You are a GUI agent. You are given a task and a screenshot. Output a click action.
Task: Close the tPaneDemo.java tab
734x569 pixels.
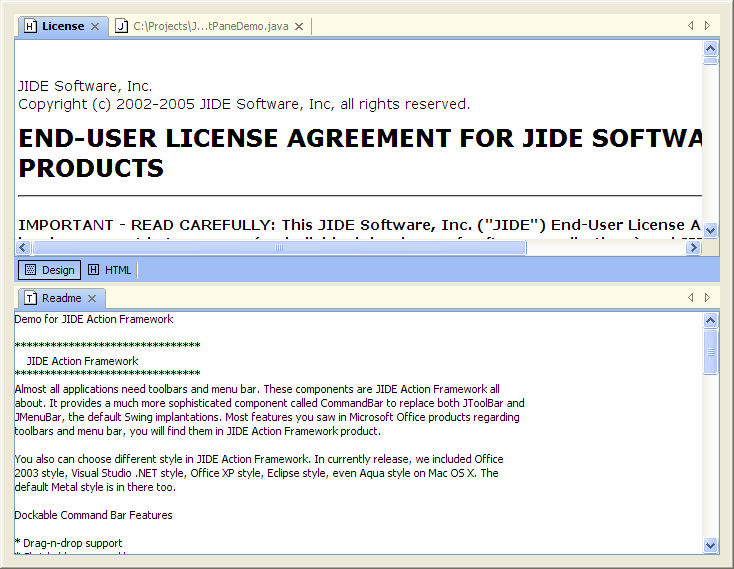pos(299,27)
